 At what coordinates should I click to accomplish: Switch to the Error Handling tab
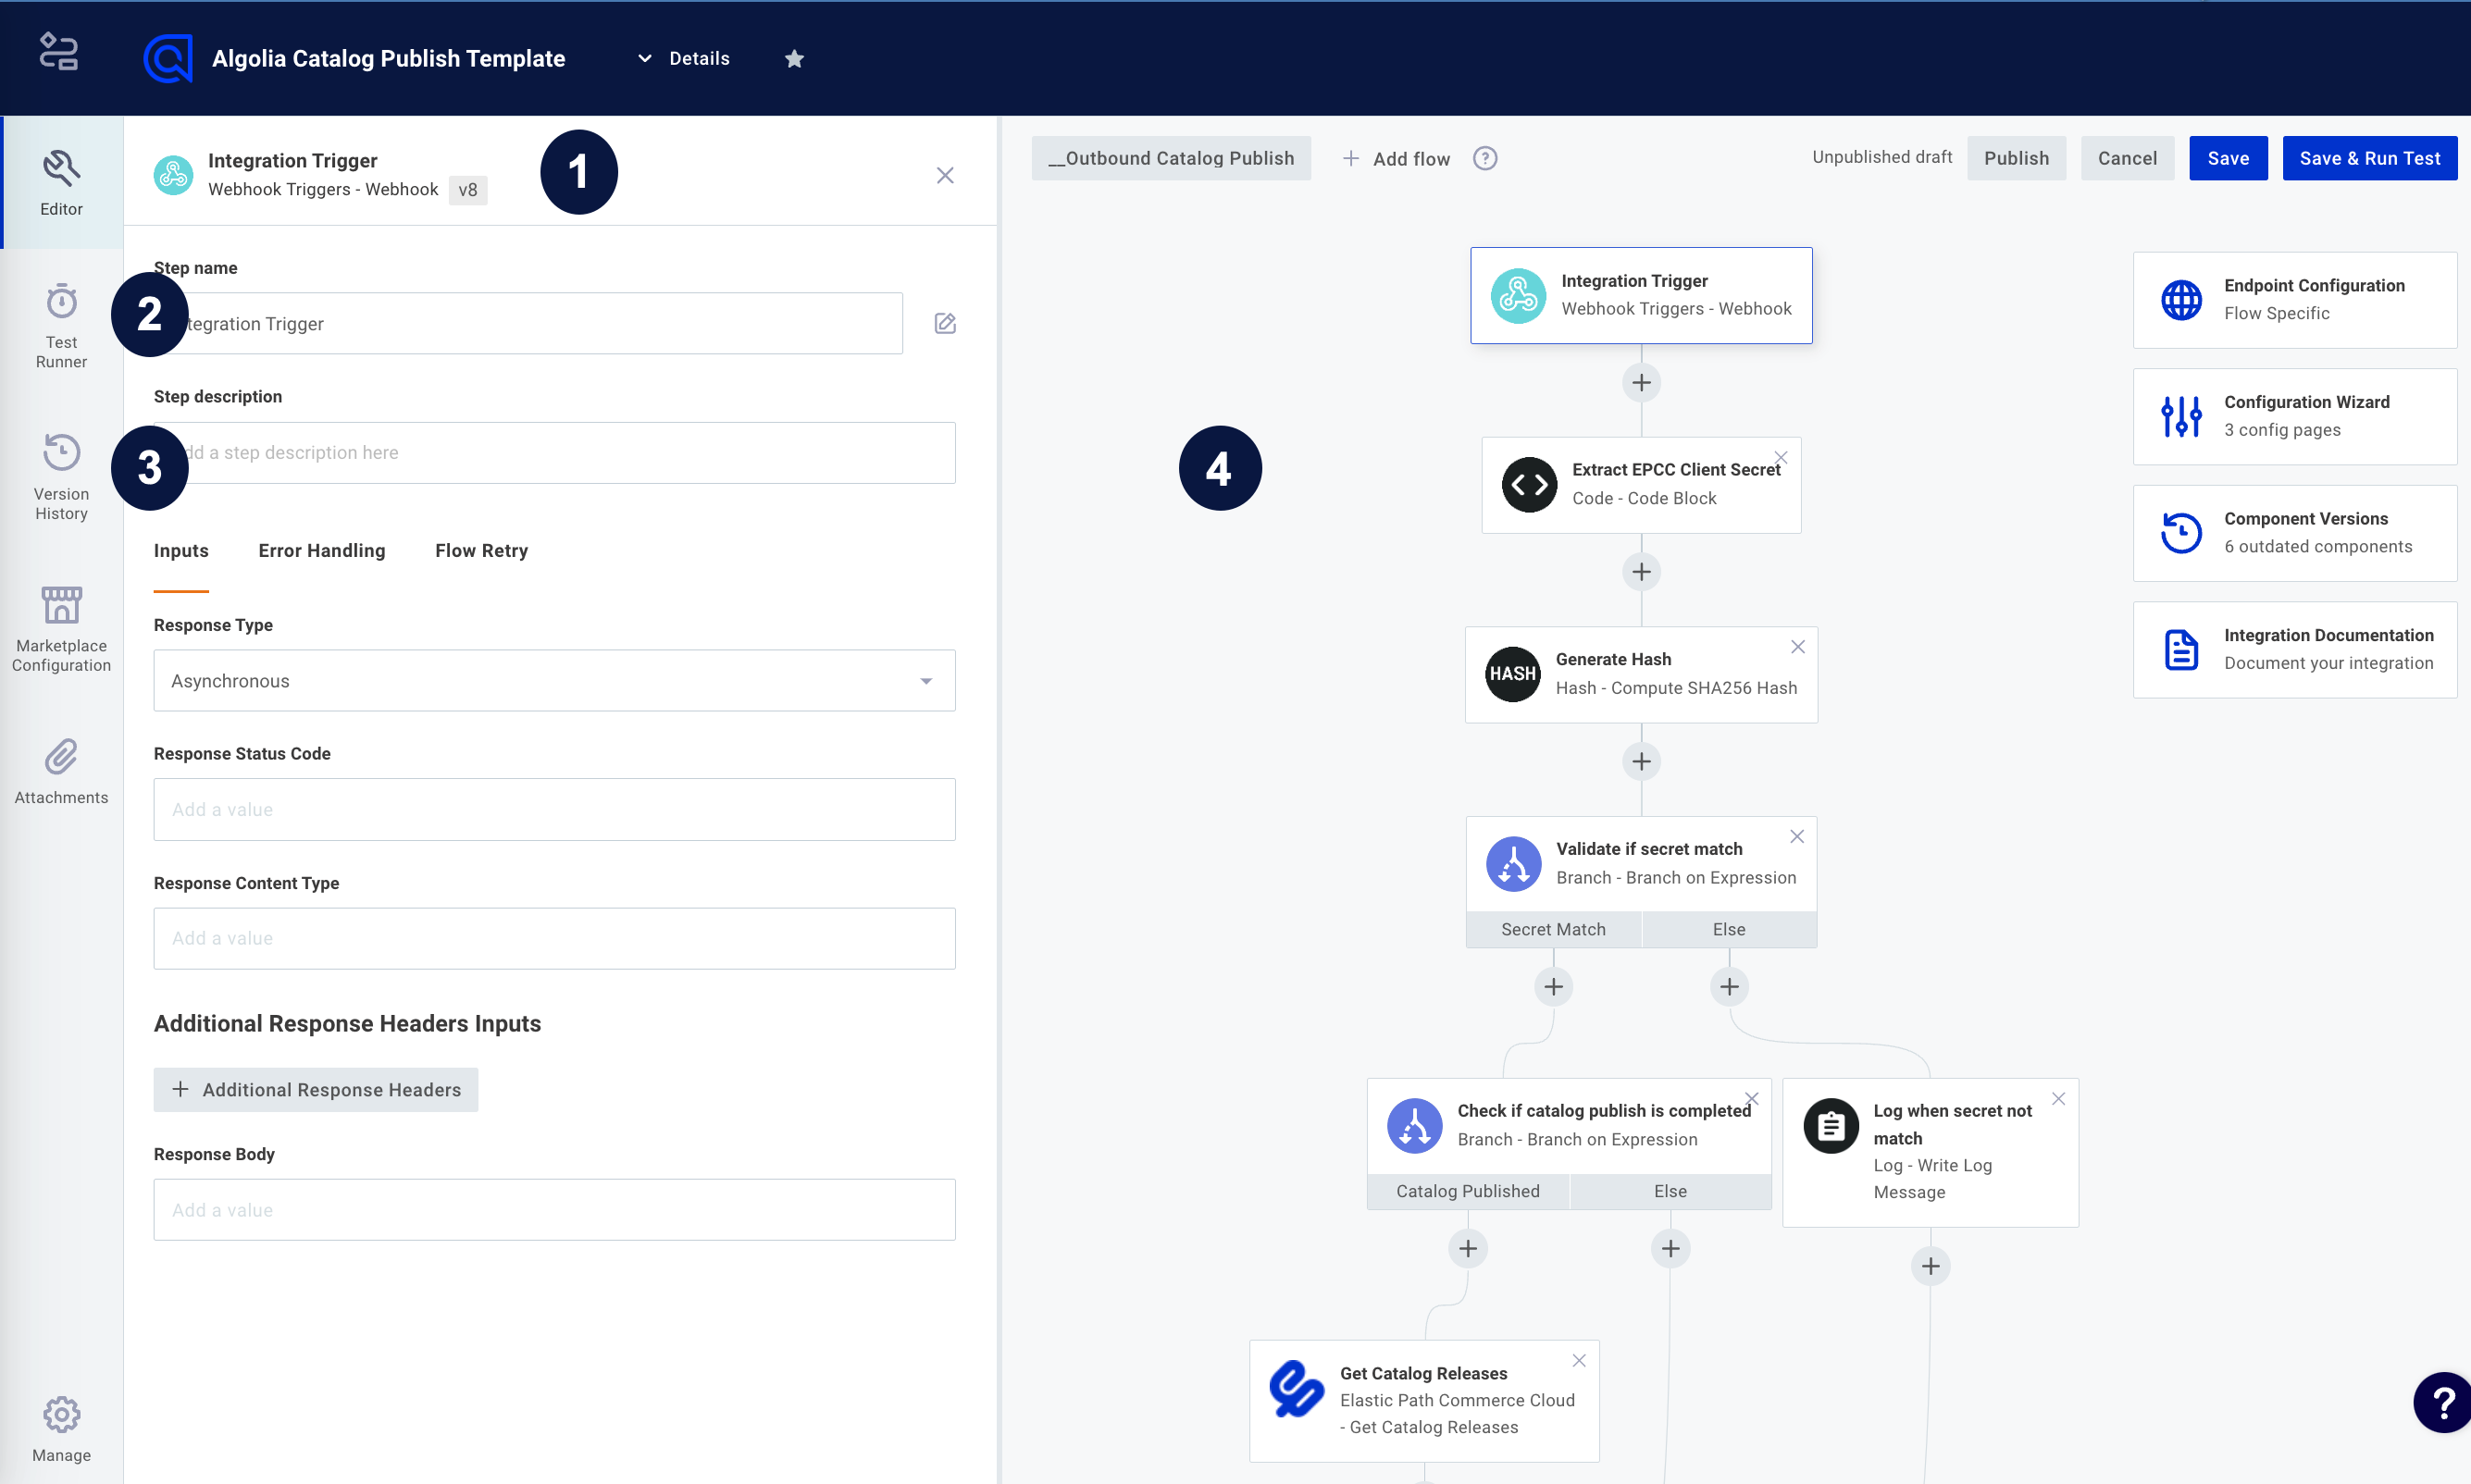[321, 550]
